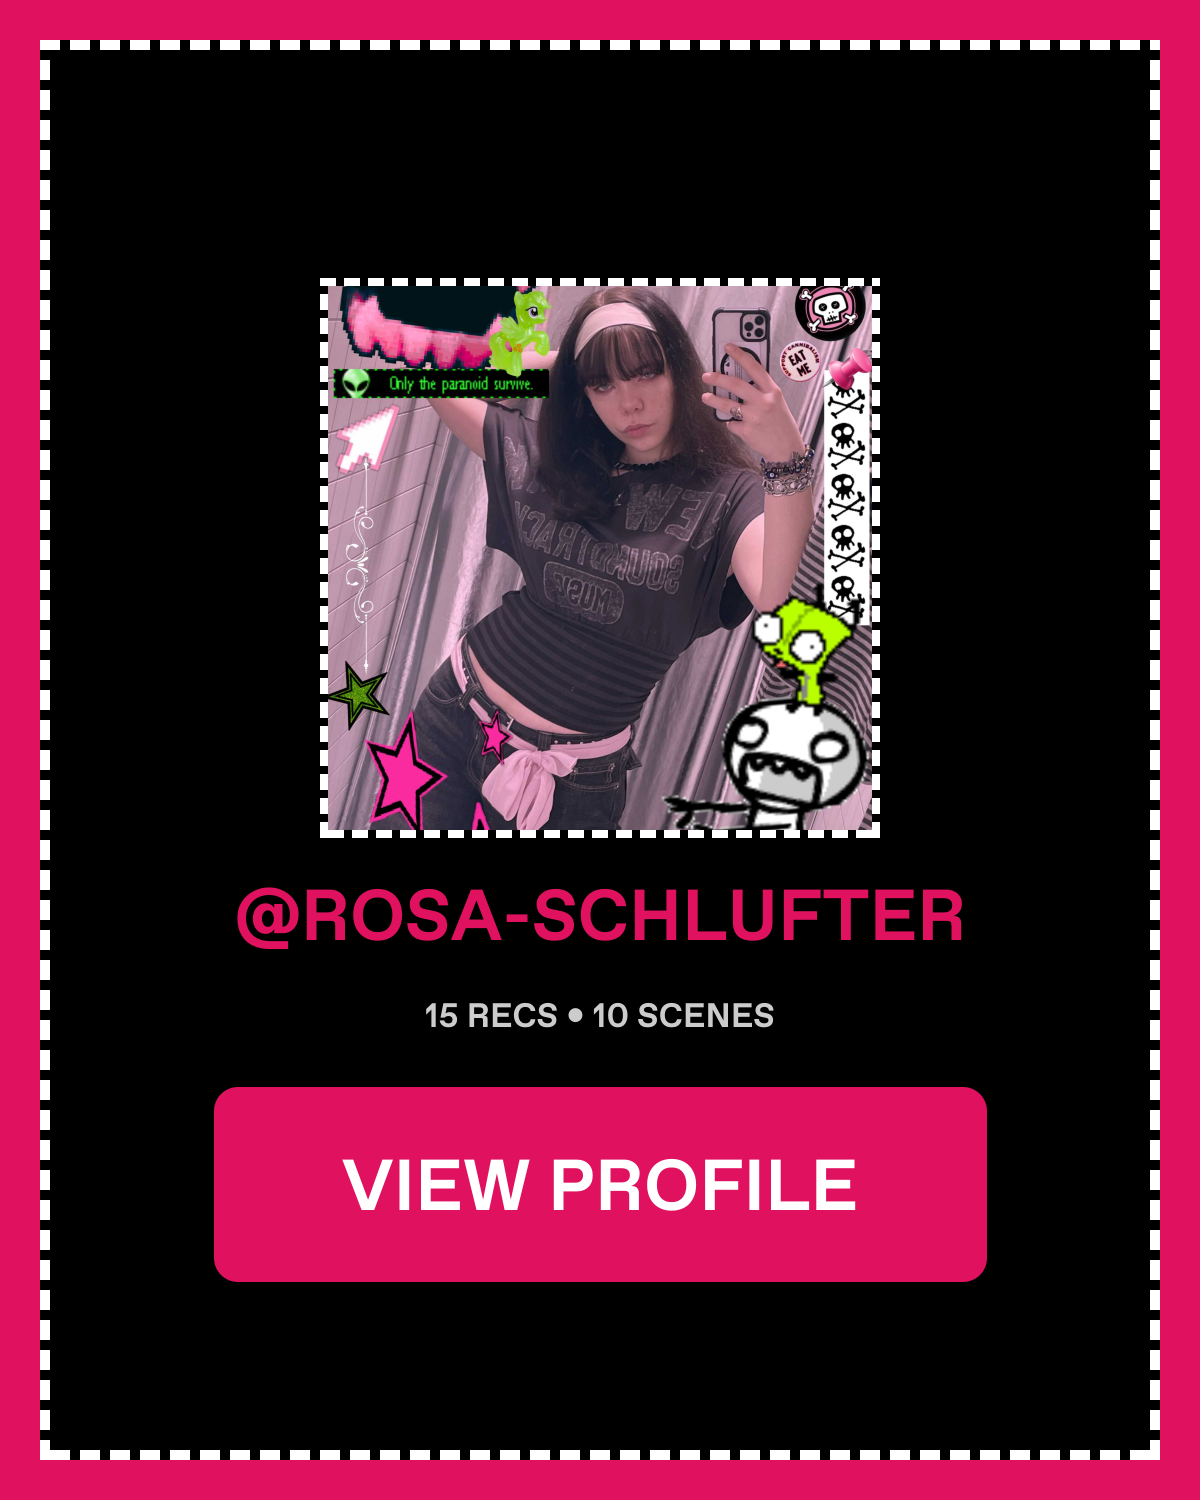Open the @ROSA-SCHLUFTER username link

600,916
